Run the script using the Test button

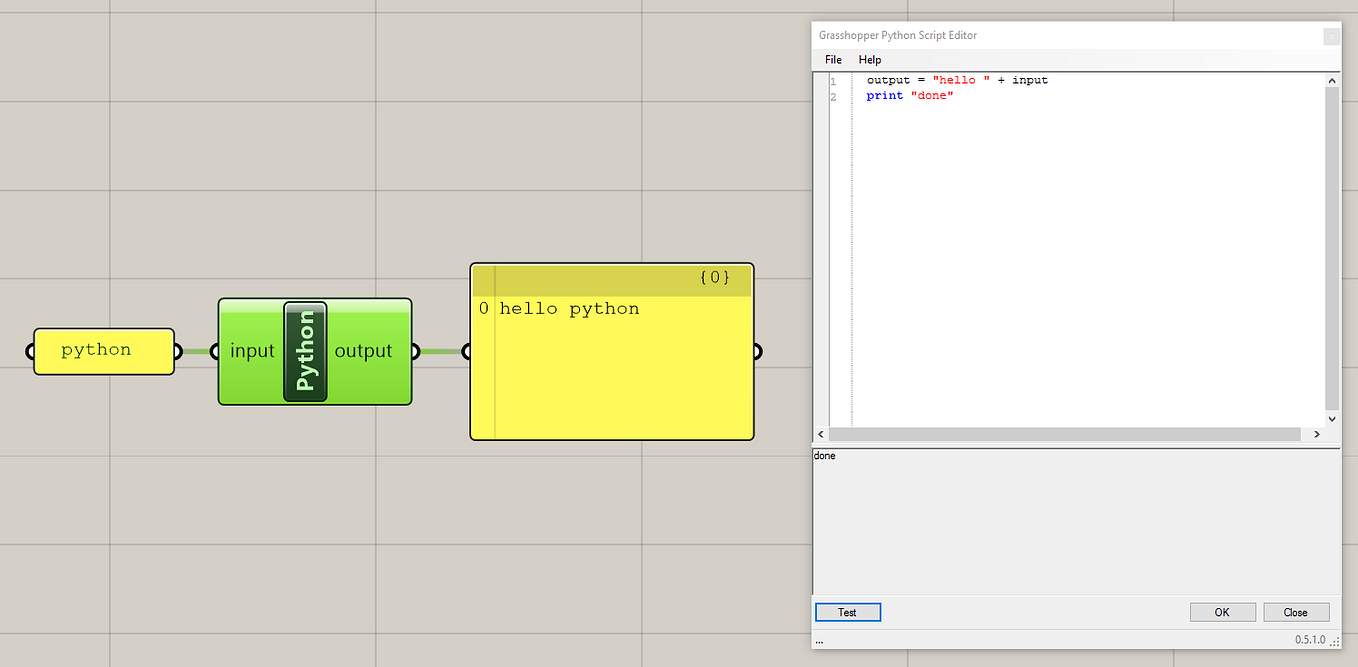pos(848,611)
